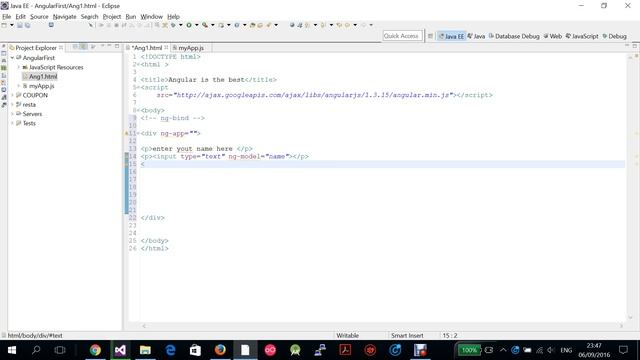Click the Run External Tools icon
Screen dimensions: 640x360
tap(205, 25)
